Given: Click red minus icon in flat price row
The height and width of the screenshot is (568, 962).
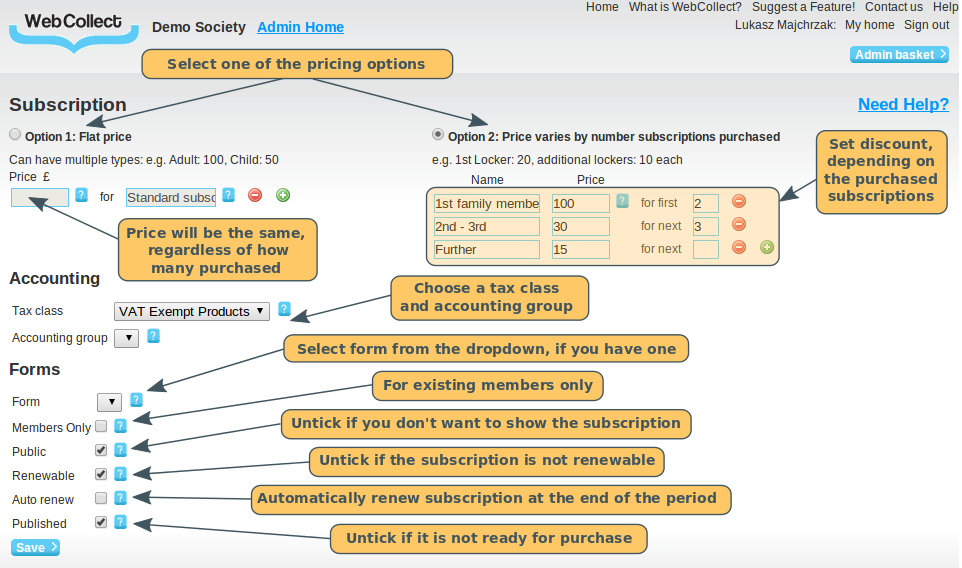Looking at the screenshot, I should 255,195.
